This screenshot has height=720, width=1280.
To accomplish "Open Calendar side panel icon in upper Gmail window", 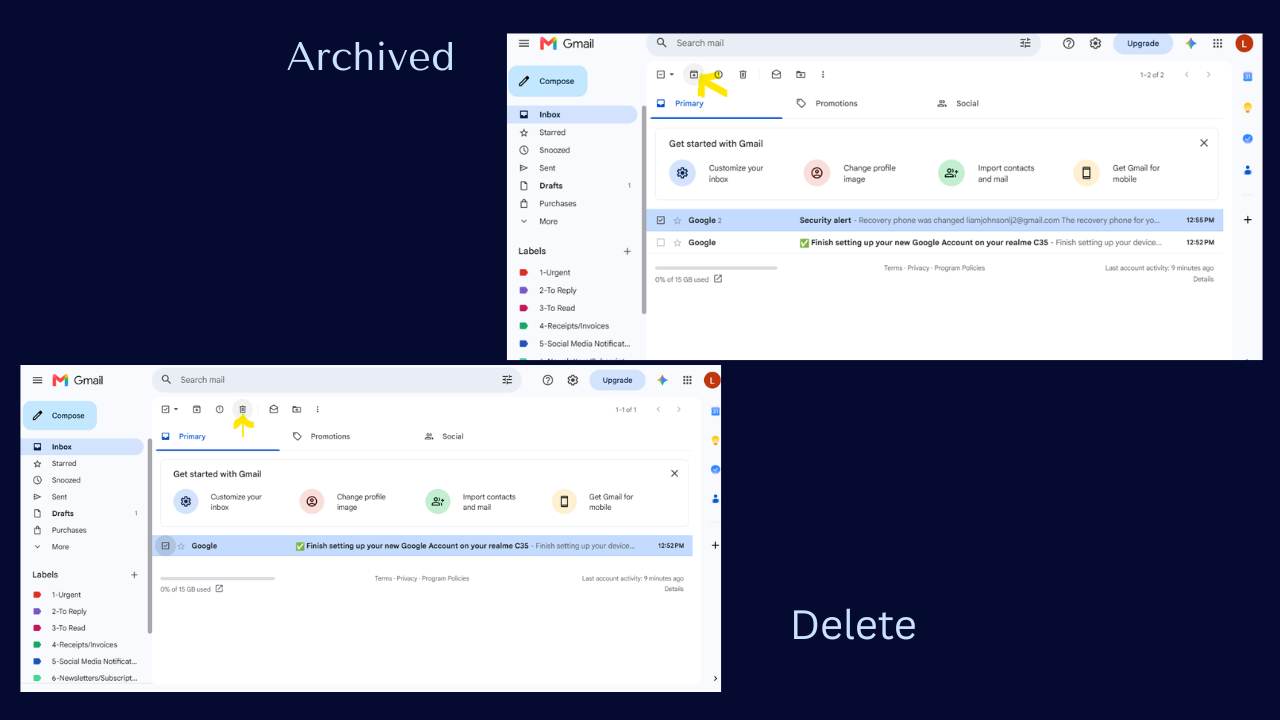I will coord(1248,76).
